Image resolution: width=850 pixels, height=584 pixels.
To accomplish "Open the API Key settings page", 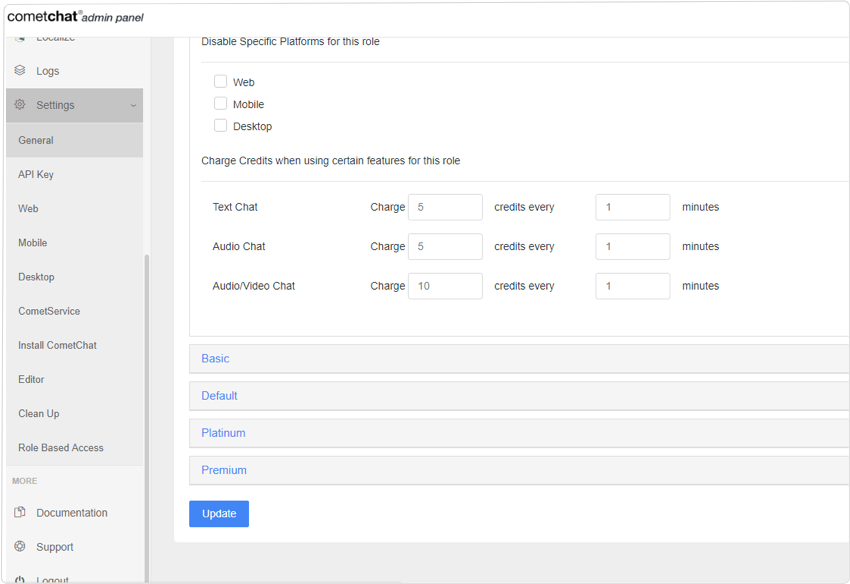I will point(36,174).
